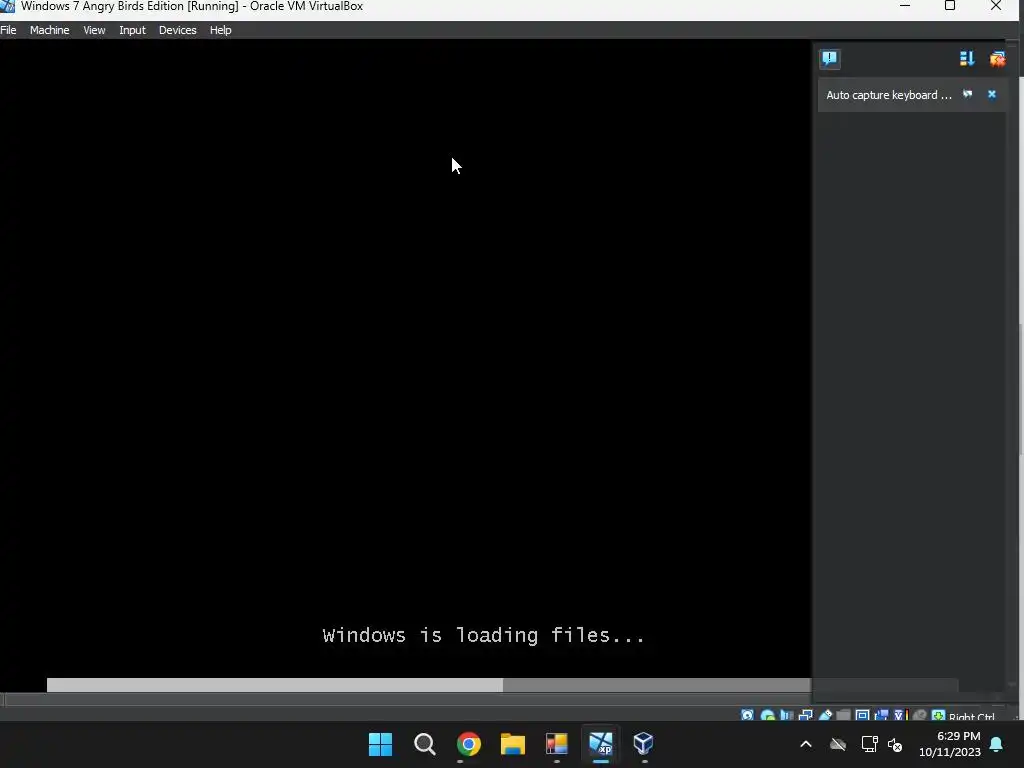Click the shared folders status icon

click(843, 716)
